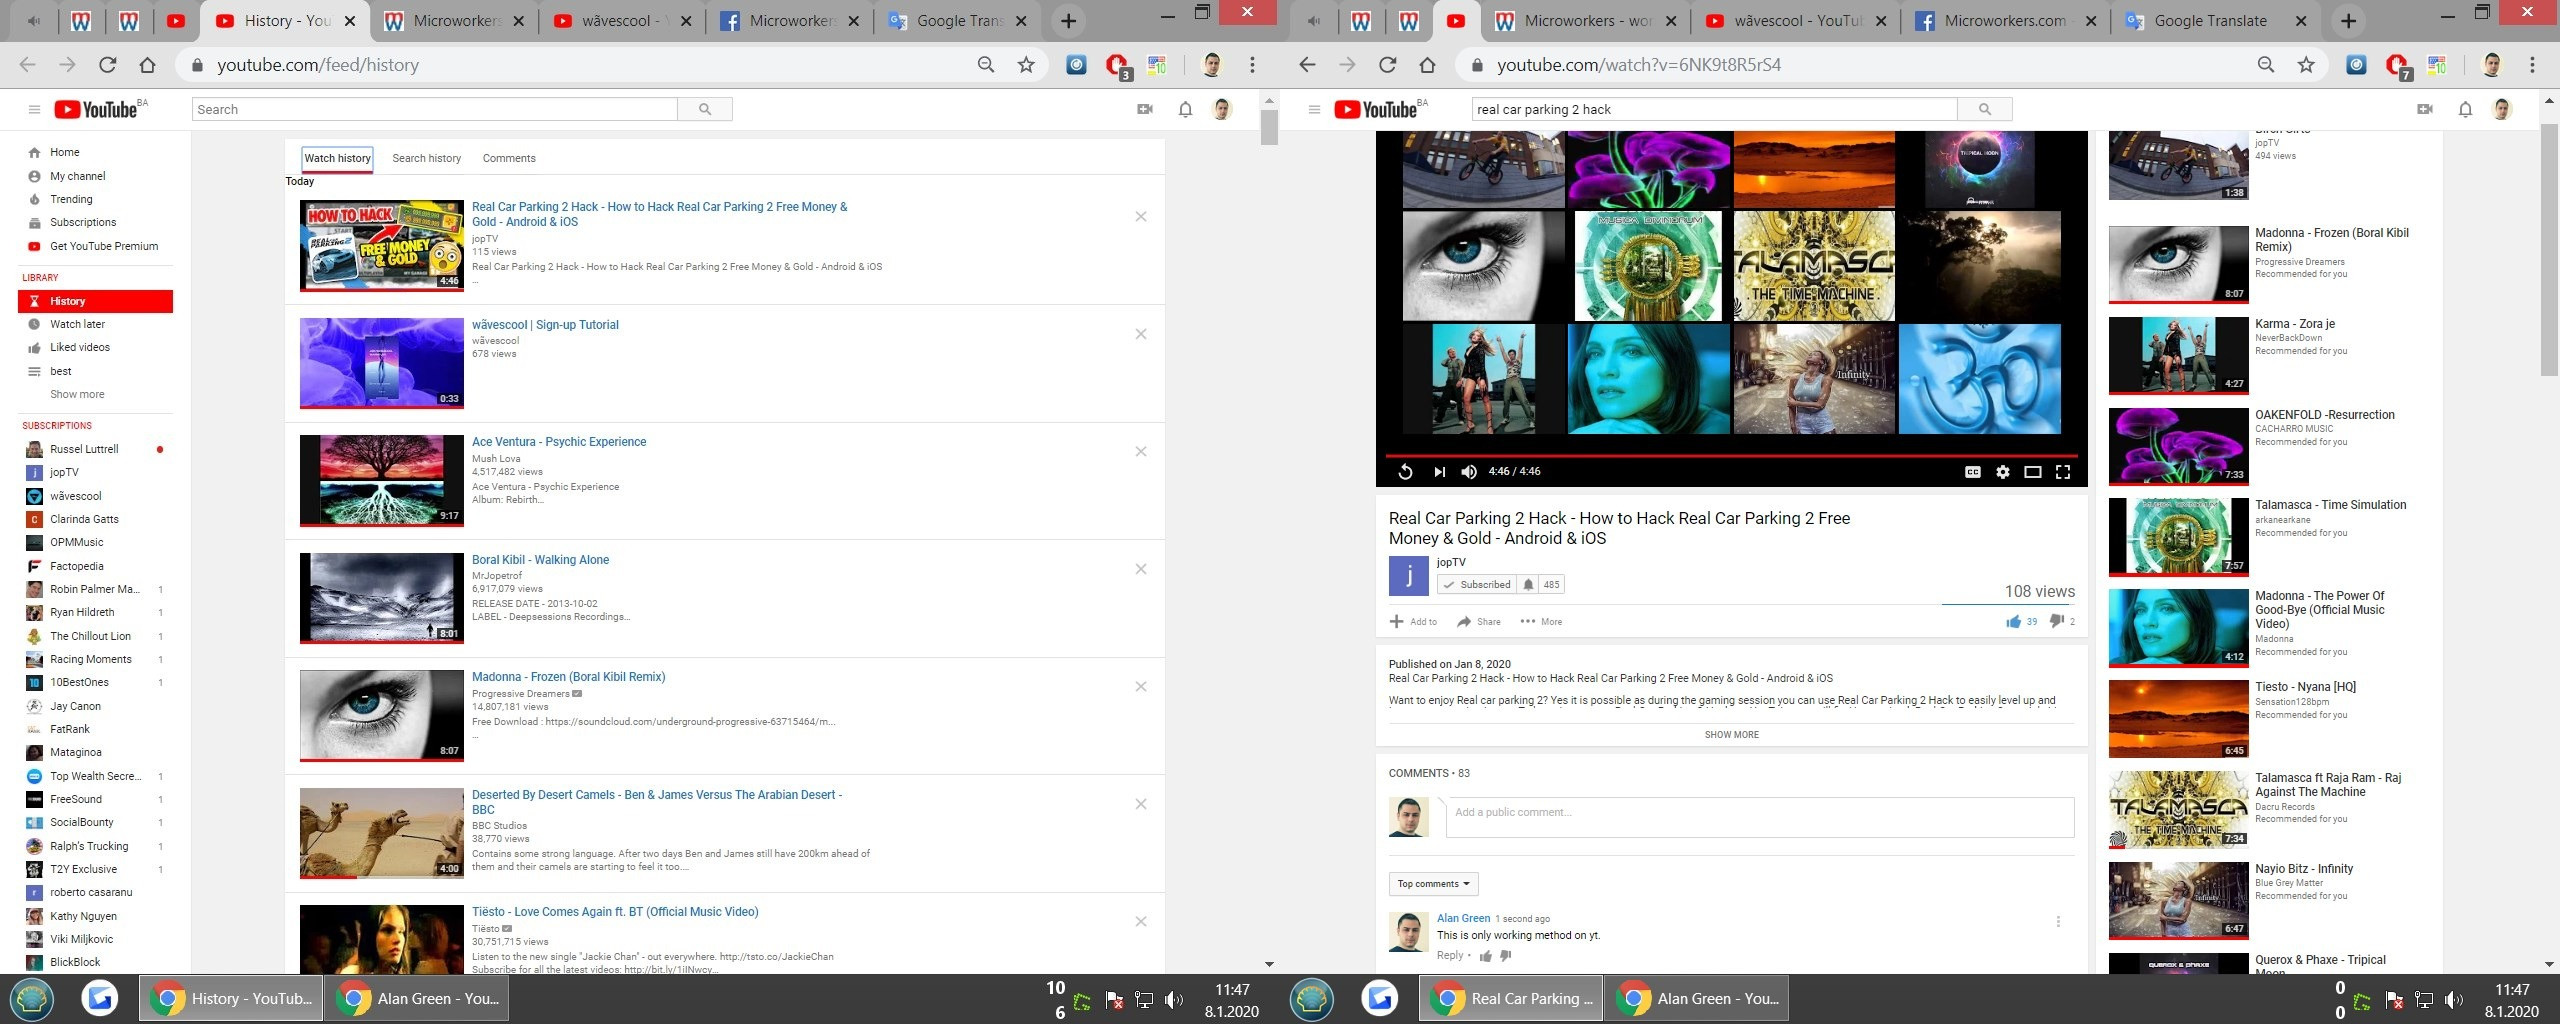Click the hamburger guide menu in left window

[x=34, y=110]
